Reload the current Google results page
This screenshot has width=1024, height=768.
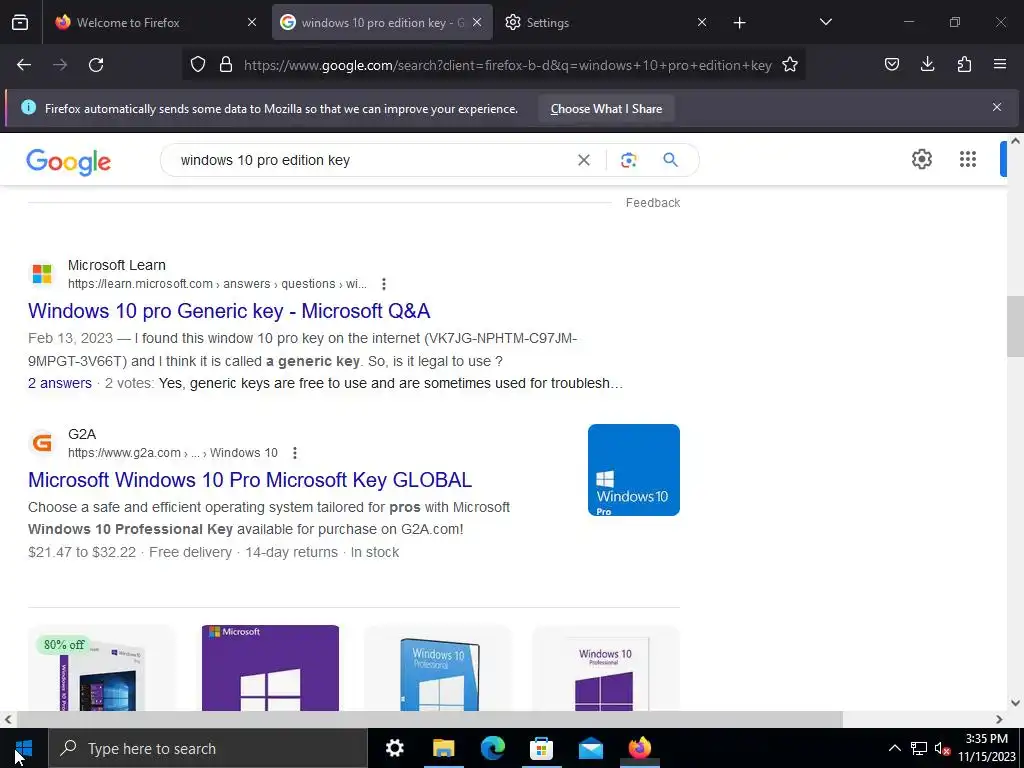96,65
